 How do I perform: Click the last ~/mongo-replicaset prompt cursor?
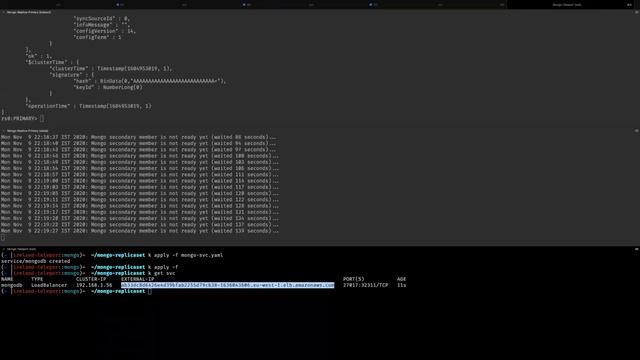point(150,291)
